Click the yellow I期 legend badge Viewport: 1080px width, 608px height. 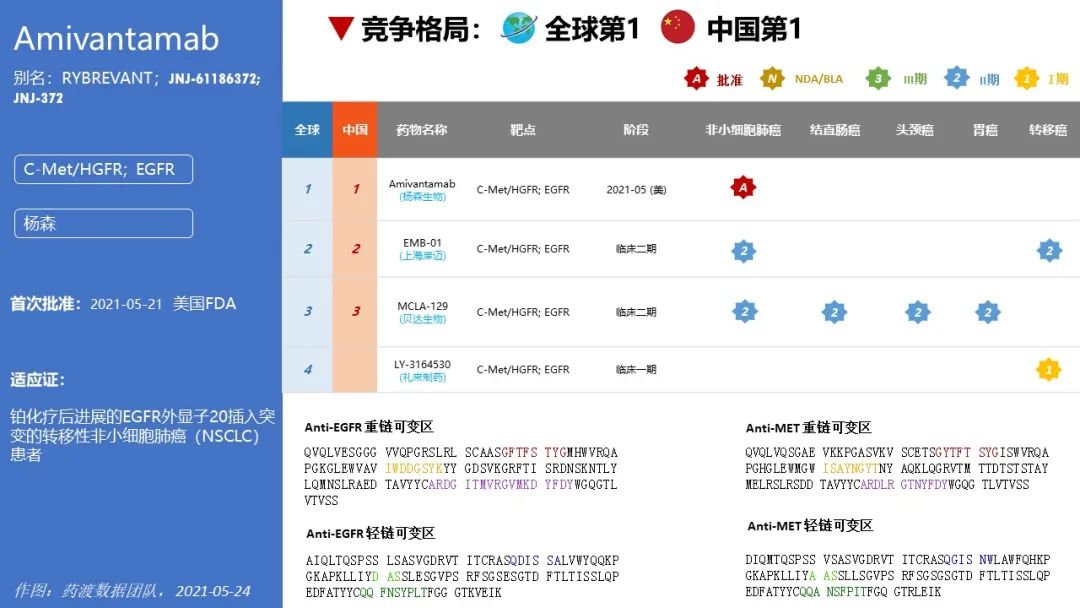click(1026, 78)
